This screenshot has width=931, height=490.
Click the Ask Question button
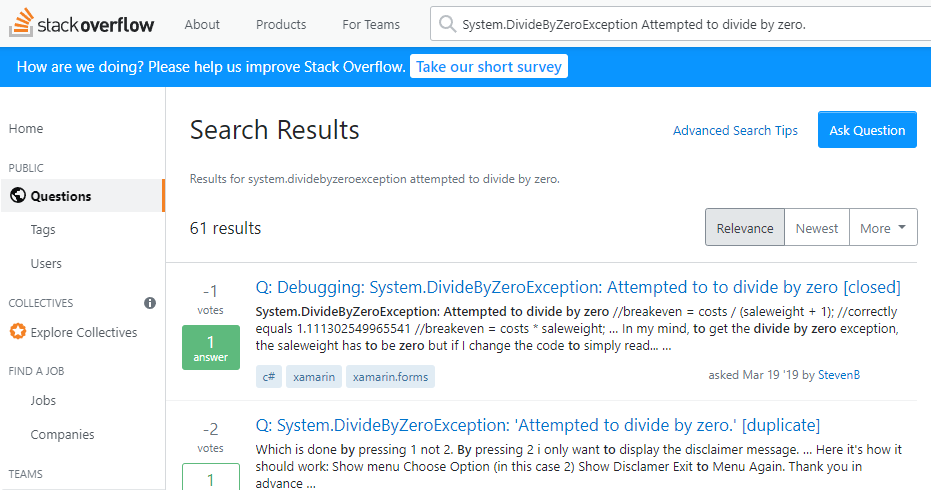[866, 130]
